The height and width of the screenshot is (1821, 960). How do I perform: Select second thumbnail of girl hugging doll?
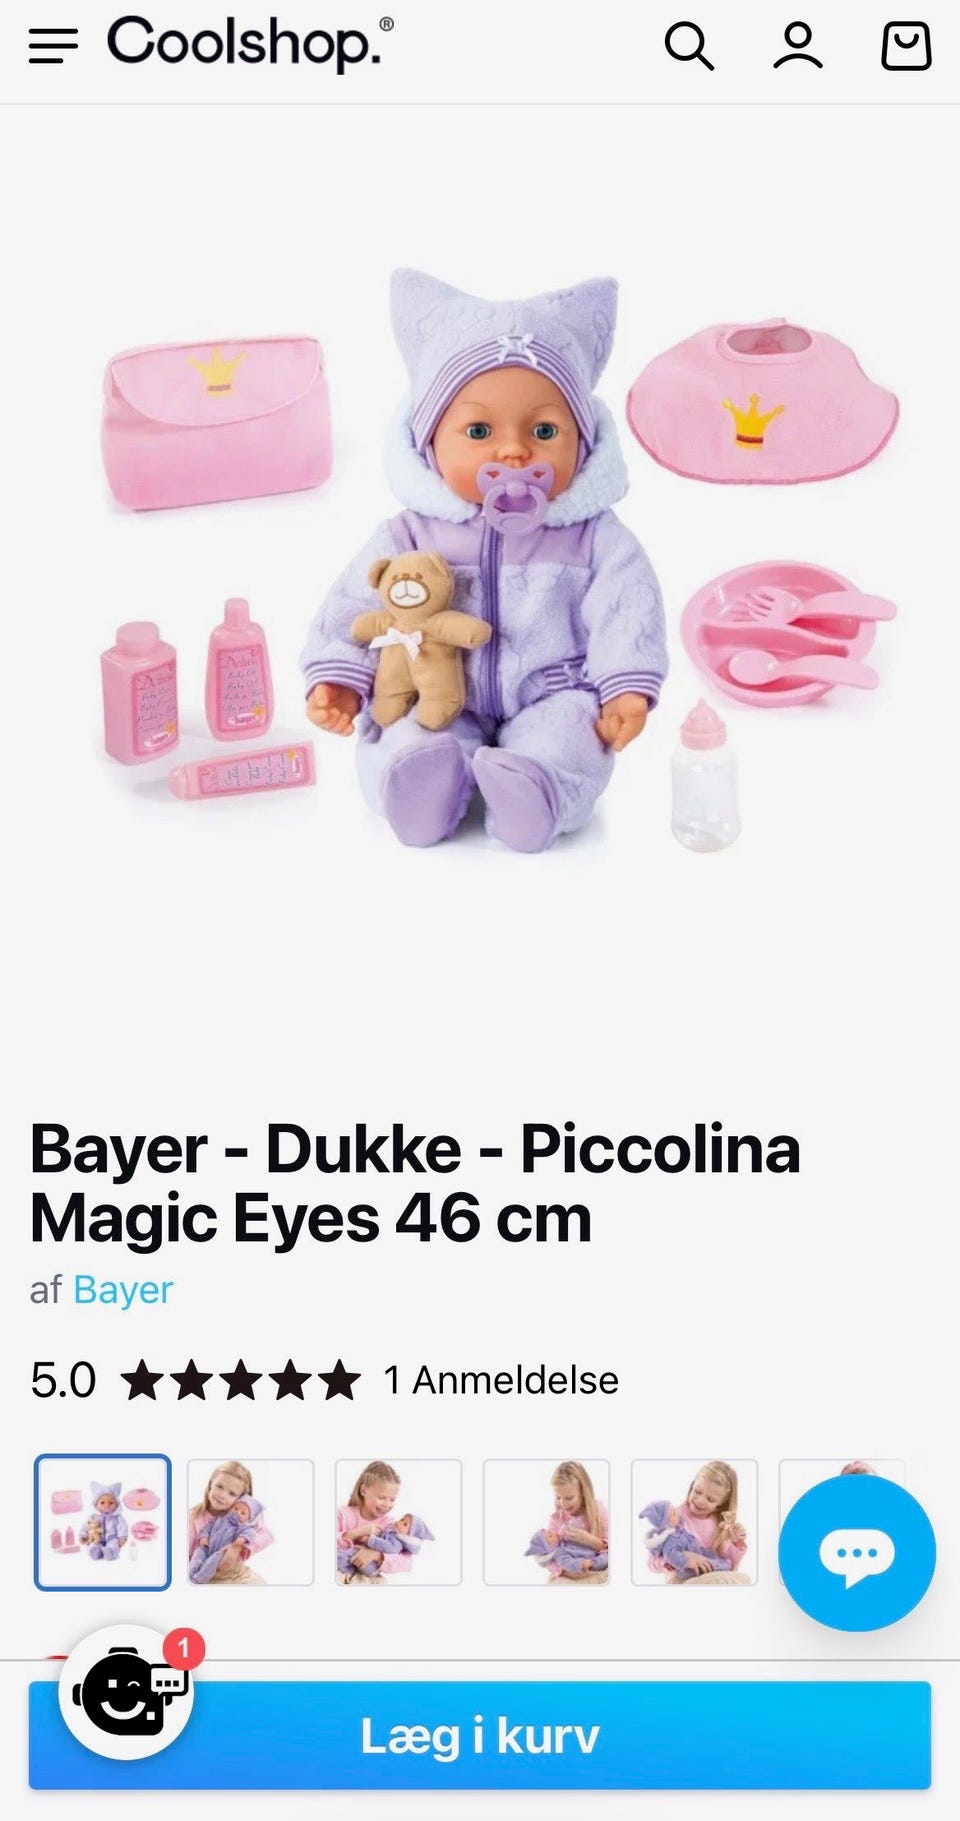click(x=250, y=1522)
